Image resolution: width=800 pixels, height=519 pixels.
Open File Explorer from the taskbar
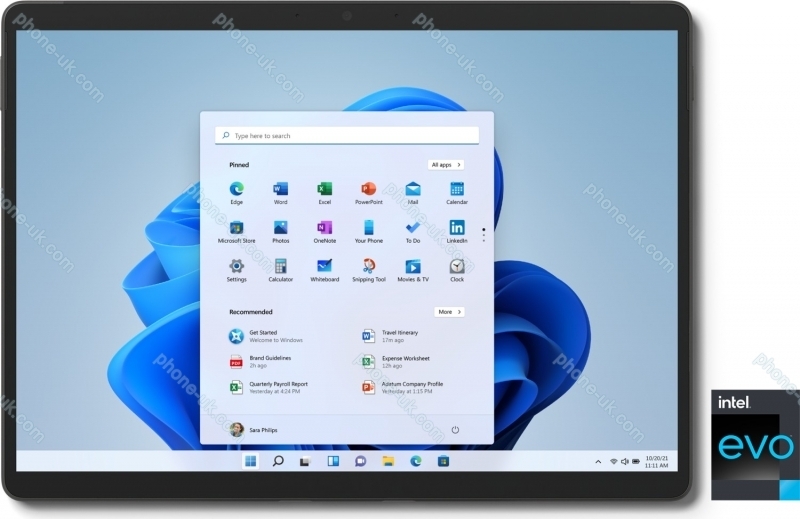click(x=388, y=461)
